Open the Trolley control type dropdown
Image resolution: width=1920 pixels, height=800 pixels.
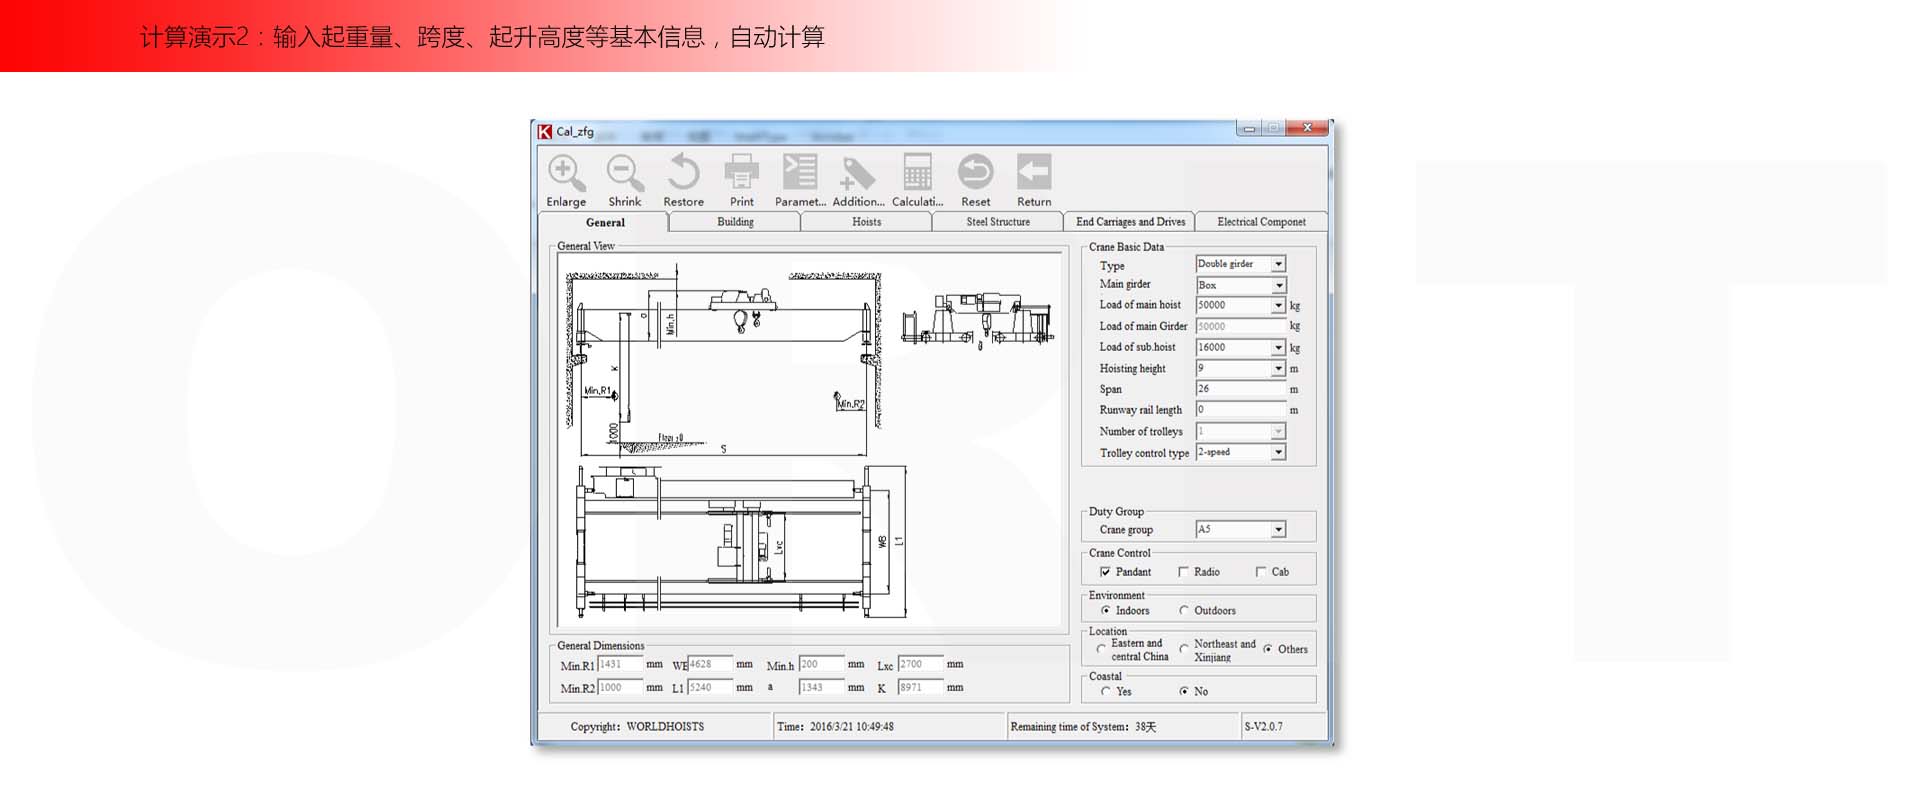pos(1278,452)
